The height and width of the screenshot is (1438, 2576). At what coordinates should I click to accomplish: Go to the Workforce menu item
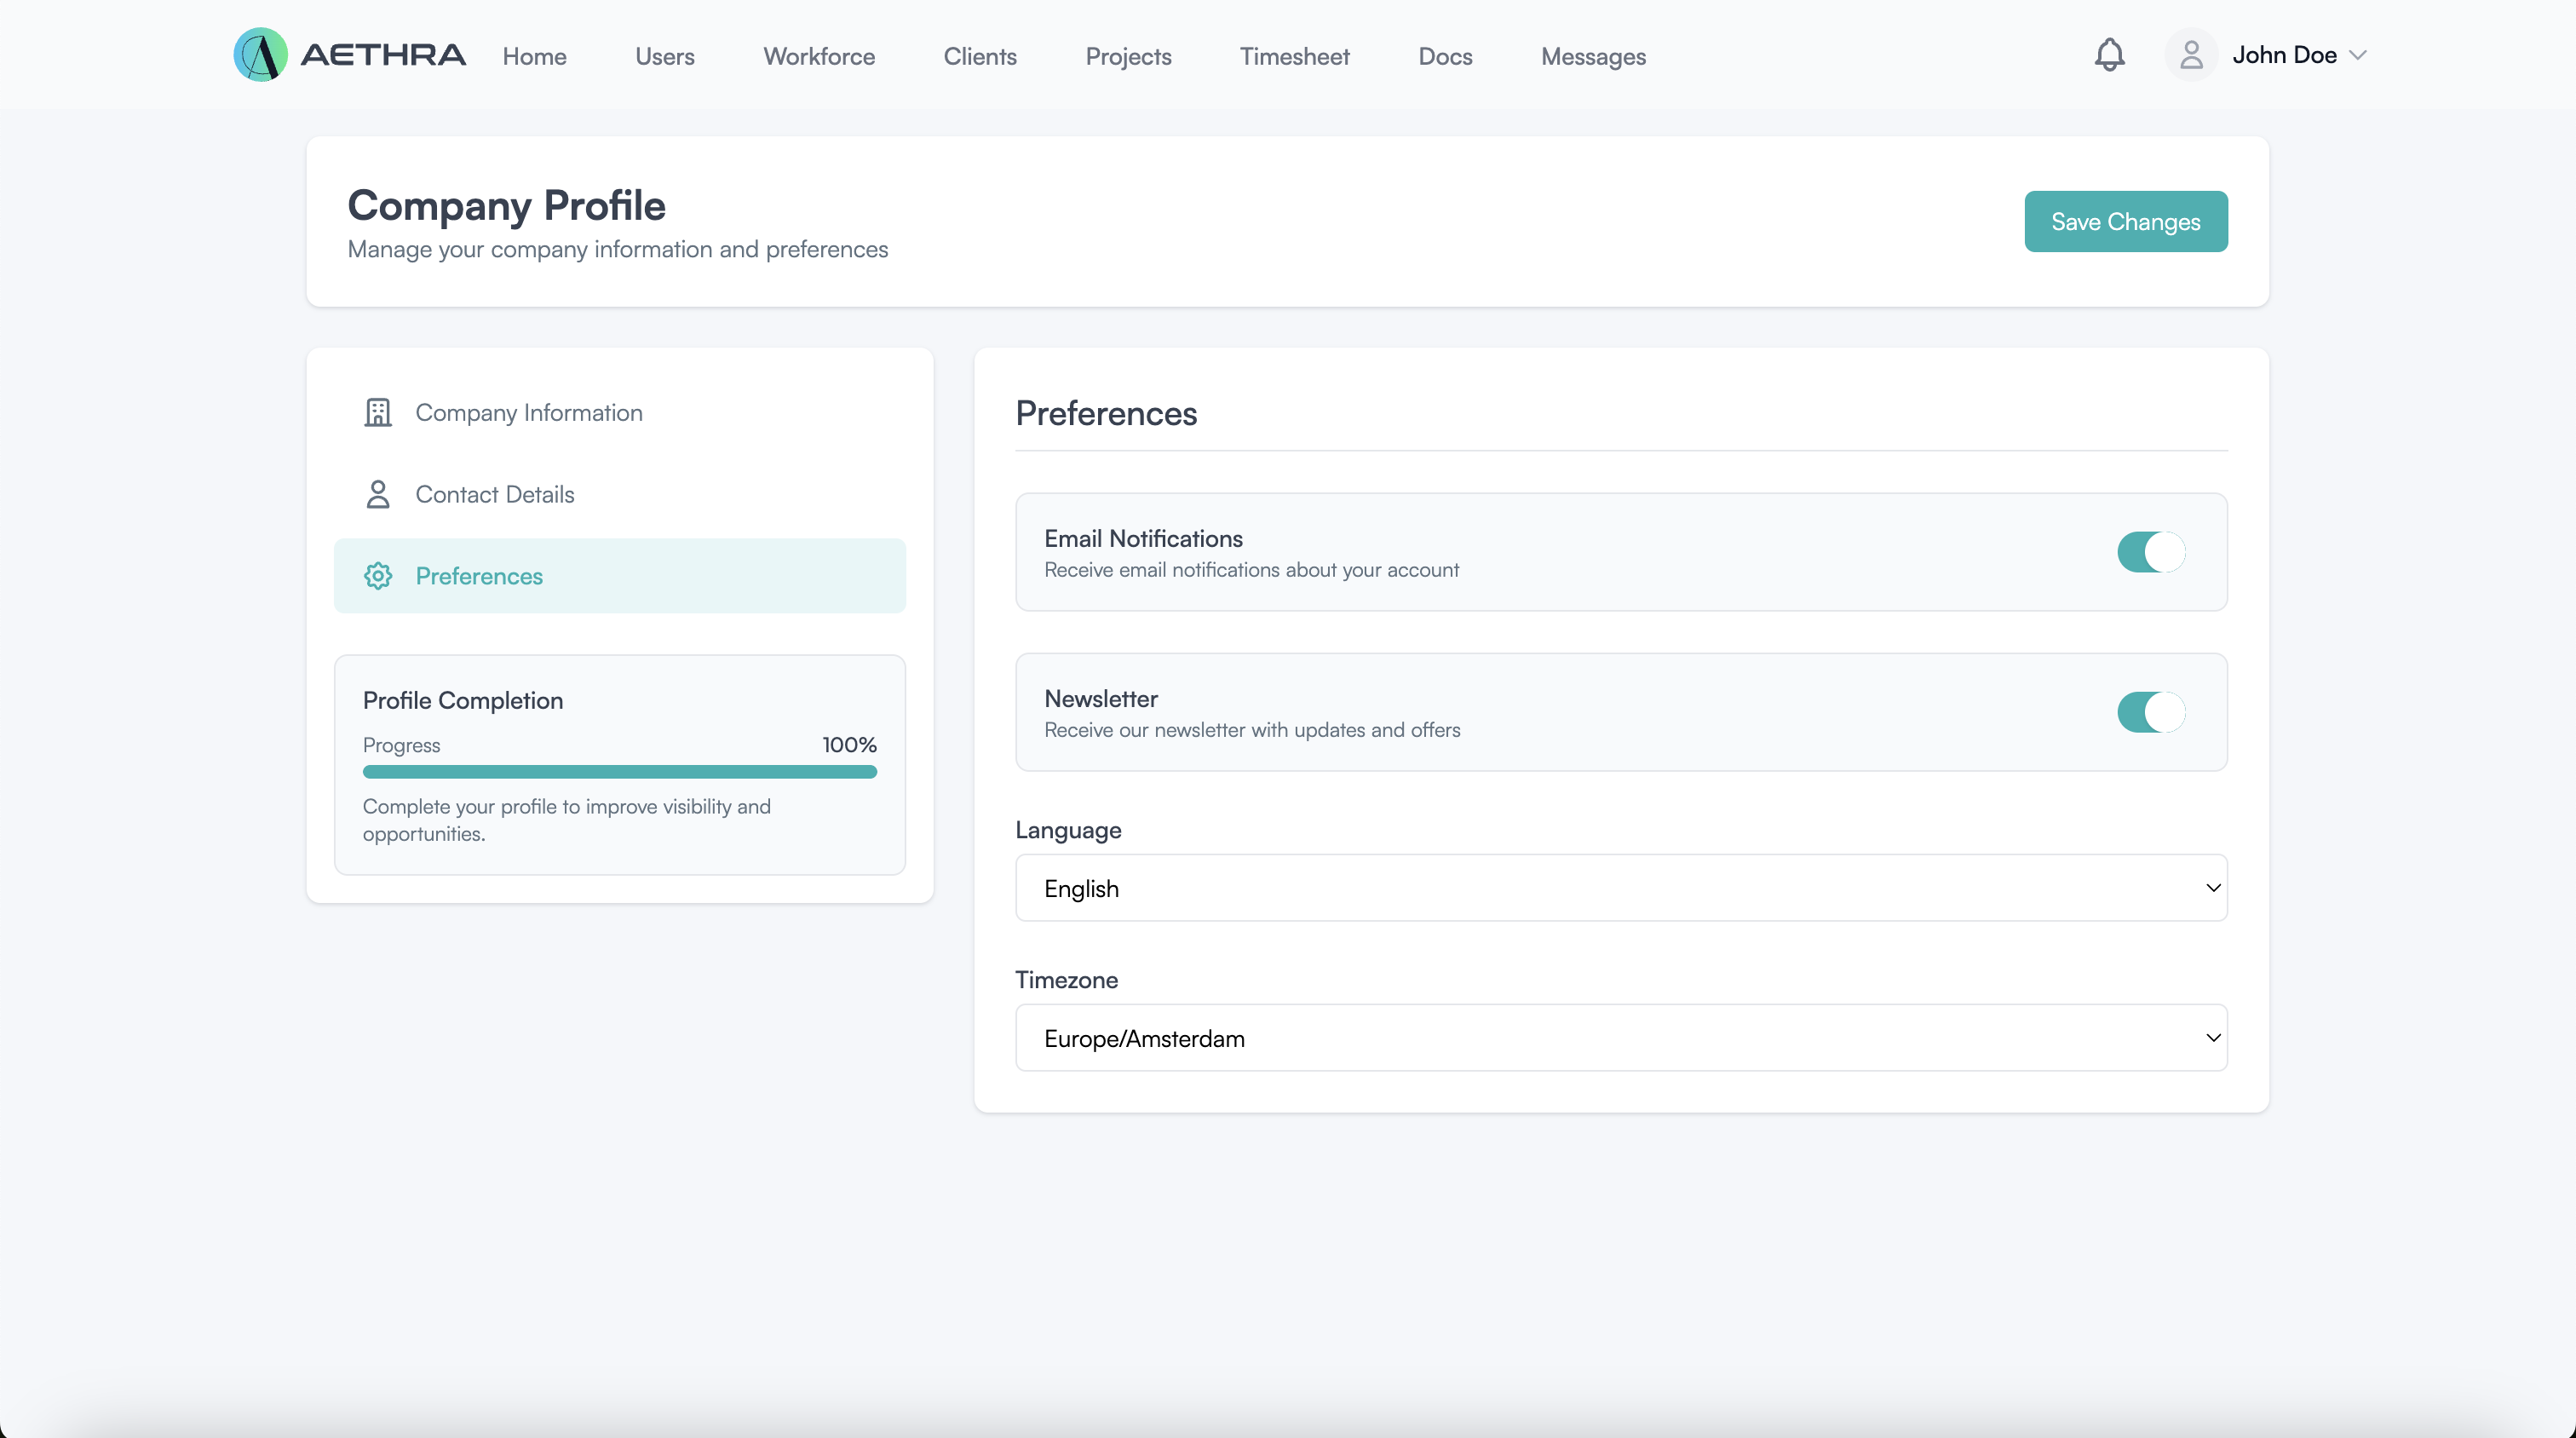pos(819,56)
